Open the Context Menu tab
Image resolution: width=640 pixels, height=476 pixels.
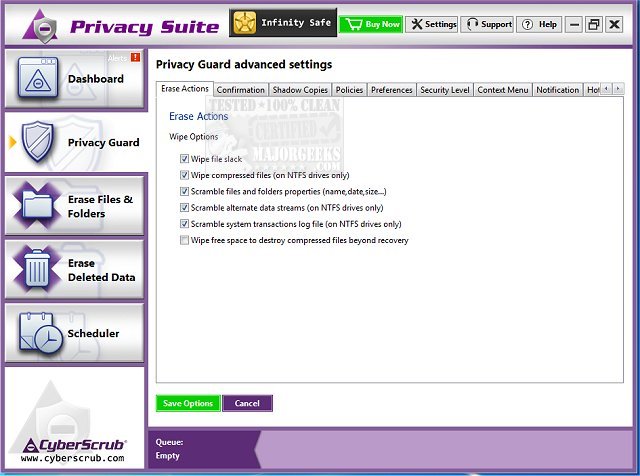click(502, 90)
